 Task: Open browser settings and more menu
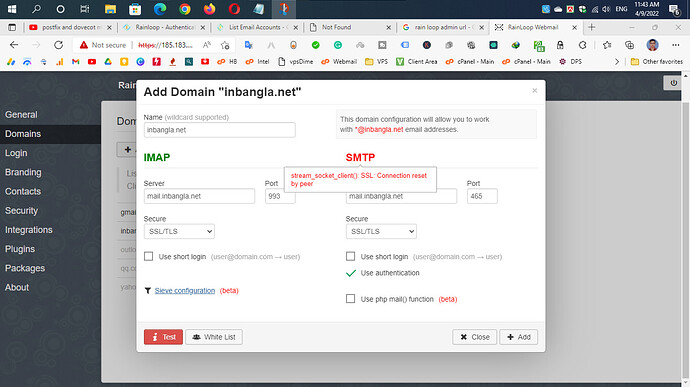click(675, 45)
